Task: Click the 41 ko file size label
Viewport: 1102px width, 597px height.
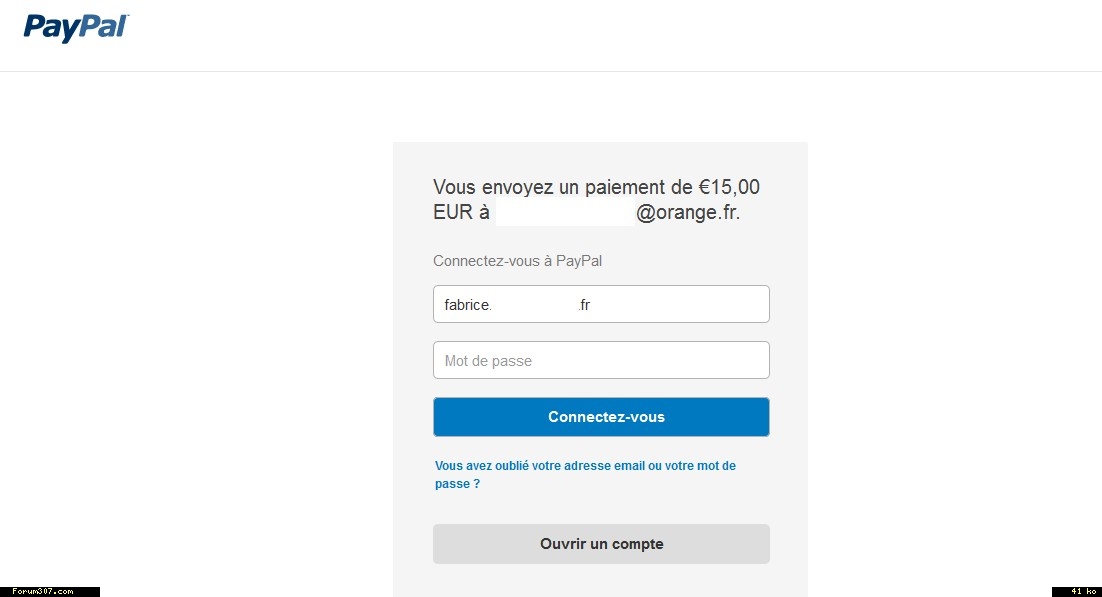Action: [1077, 591]
